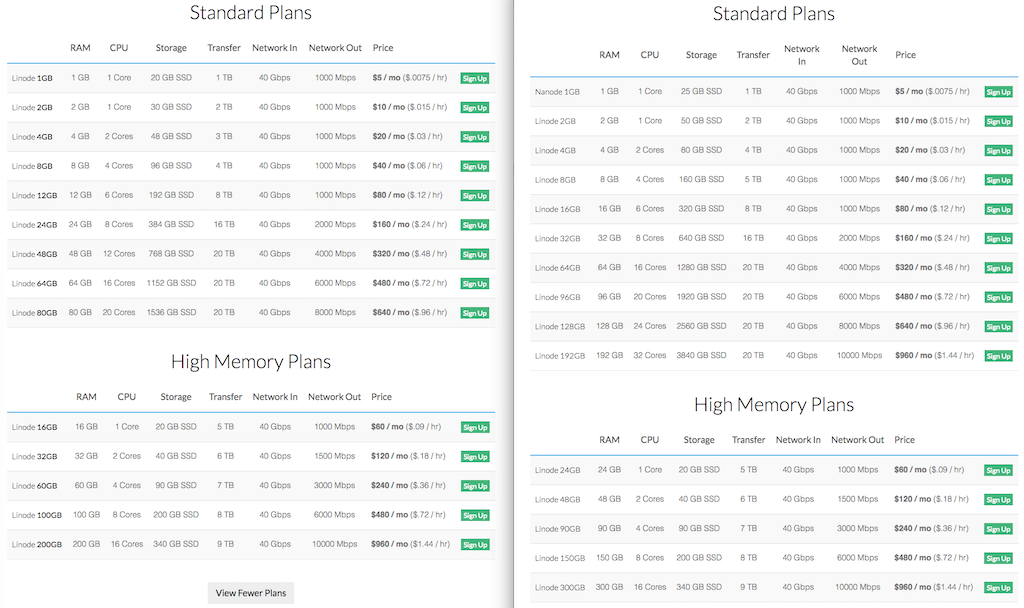Screen dimensions: 1024x608
Task: Sign up for Linode 32GB with 640 GB SSD
Action: click(x=999, y=239)
